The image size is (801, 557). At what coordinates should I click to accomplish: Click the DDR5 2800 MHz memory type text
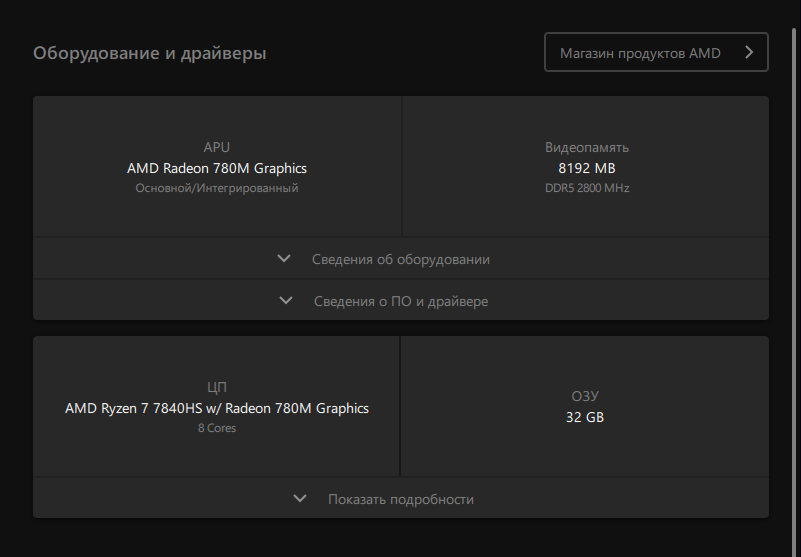point(587,188)
